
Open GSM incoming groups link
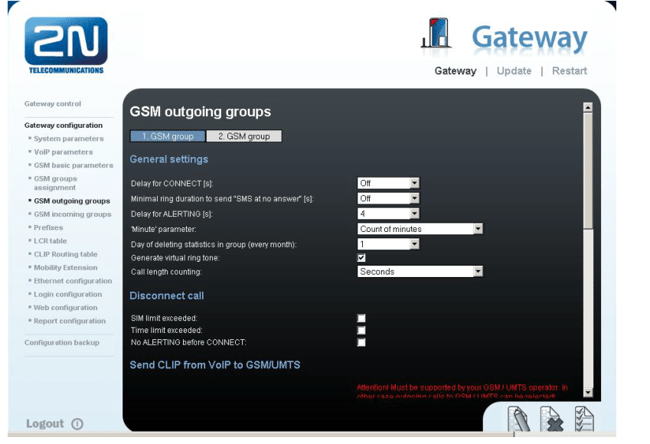pos(73,214)
